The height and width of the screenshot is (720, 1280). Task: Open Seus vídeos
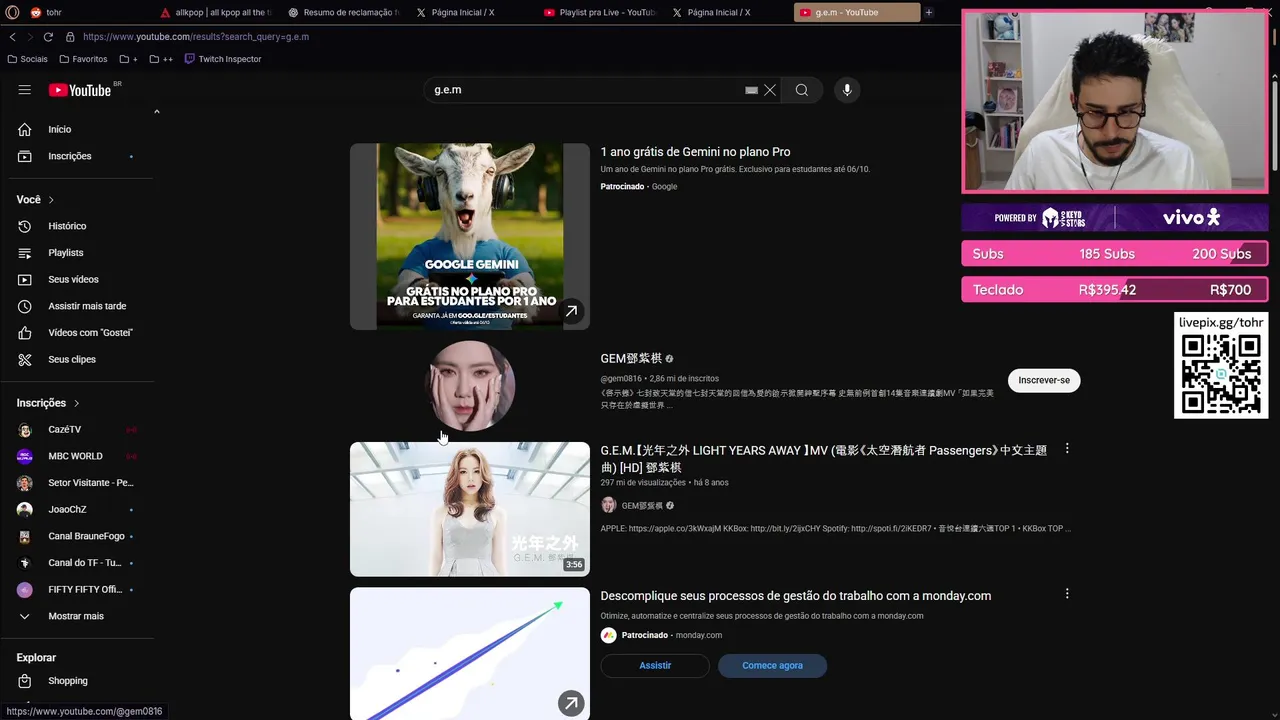click(78, 279)
